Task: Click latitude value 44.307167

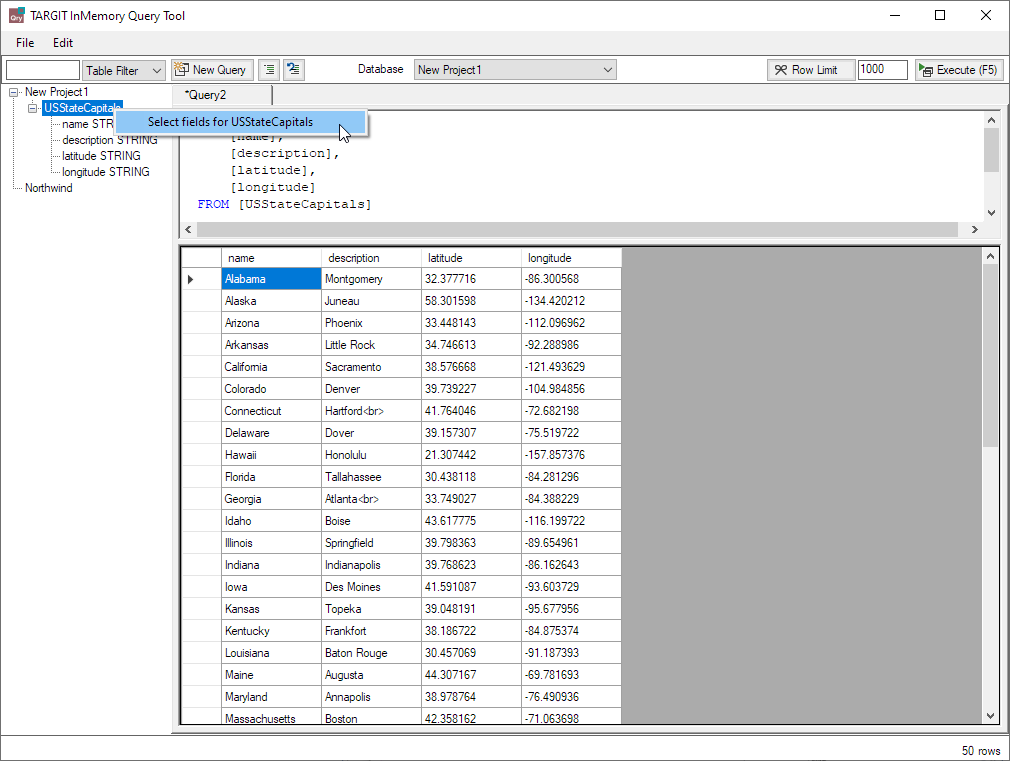Action: pyautogui.click(x=471, y=675)
